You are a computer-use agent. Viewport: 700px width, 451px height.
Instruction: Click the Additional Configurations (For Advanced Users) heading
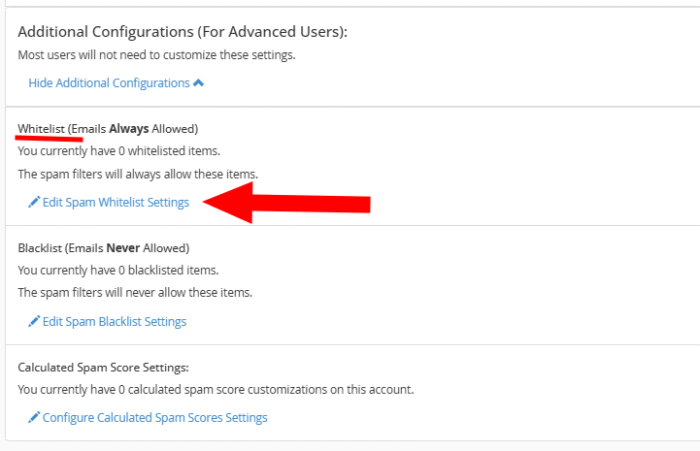pos(183,32)
